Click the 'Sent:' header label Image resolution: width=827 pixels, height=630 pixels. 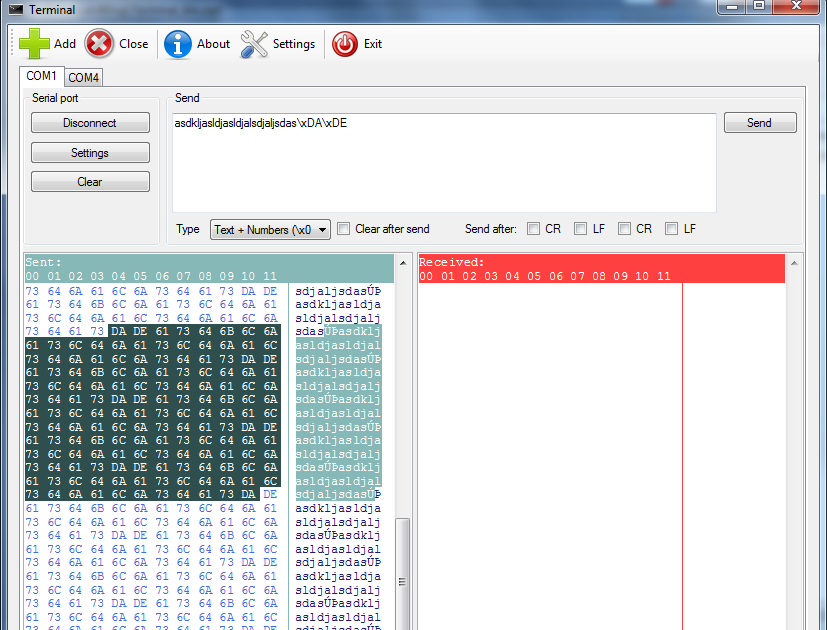(x=43, y=262)
